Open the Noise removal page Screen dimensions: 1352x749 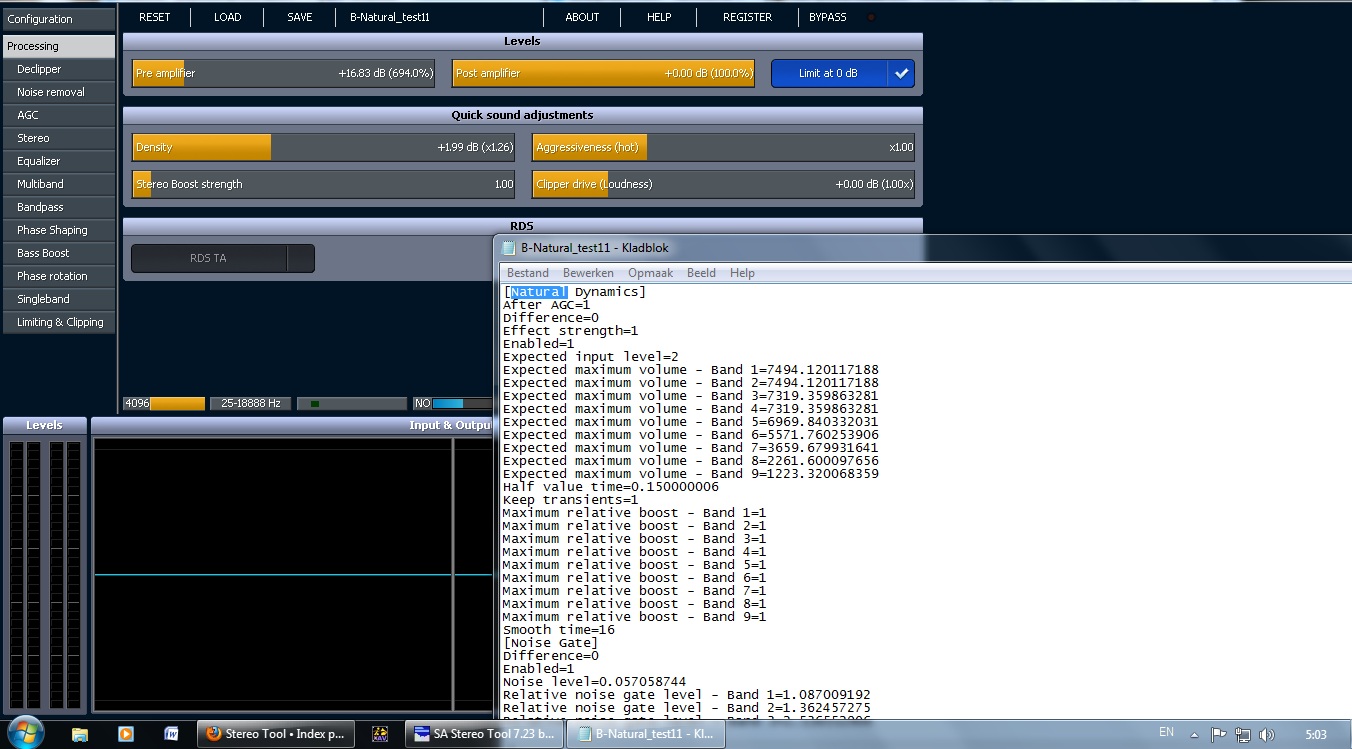[x=59, y=92]
